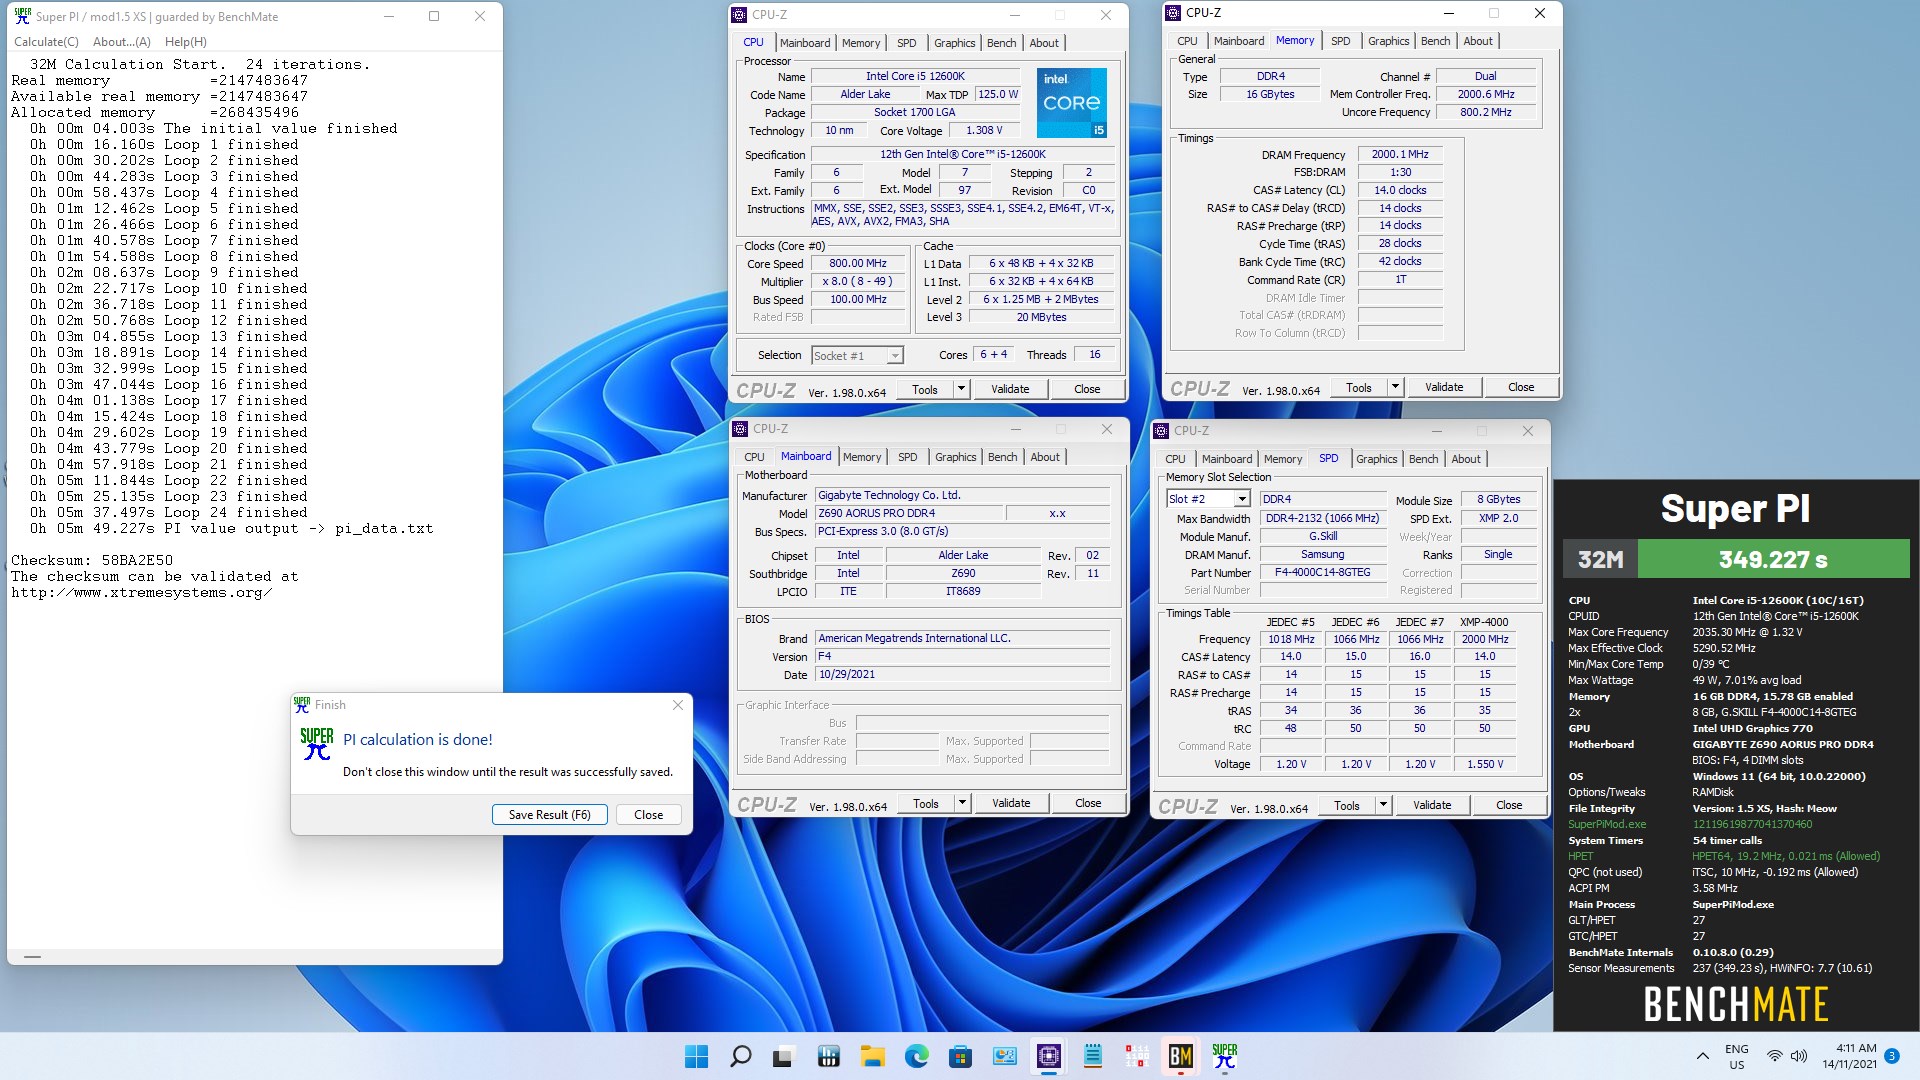Click the Core Speed 800.00 MHz field
This screenshot has height=1080, width=1920.
(x=858, y=264)
